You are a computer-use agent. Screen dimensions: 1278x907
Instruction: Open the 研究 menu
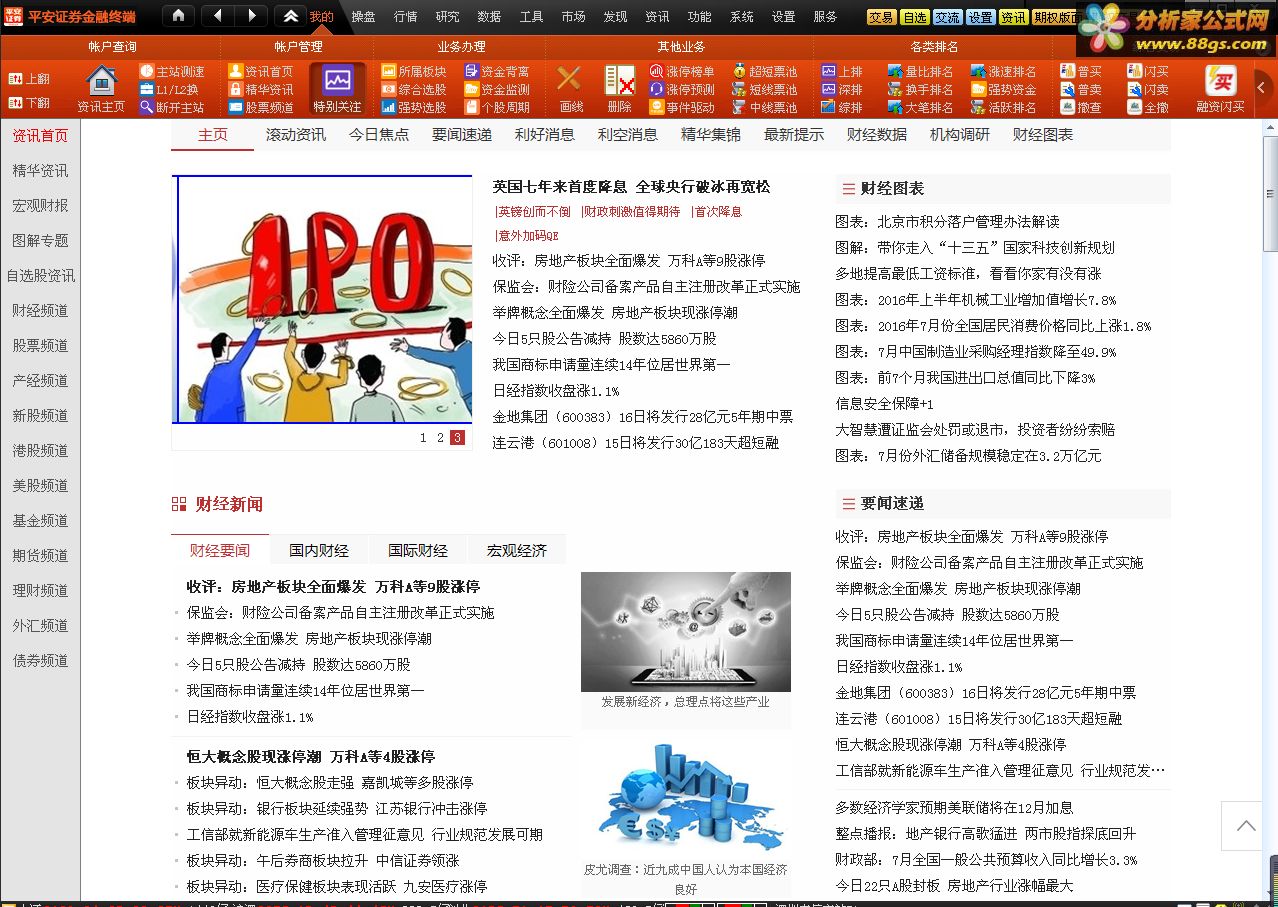point(447,16)
